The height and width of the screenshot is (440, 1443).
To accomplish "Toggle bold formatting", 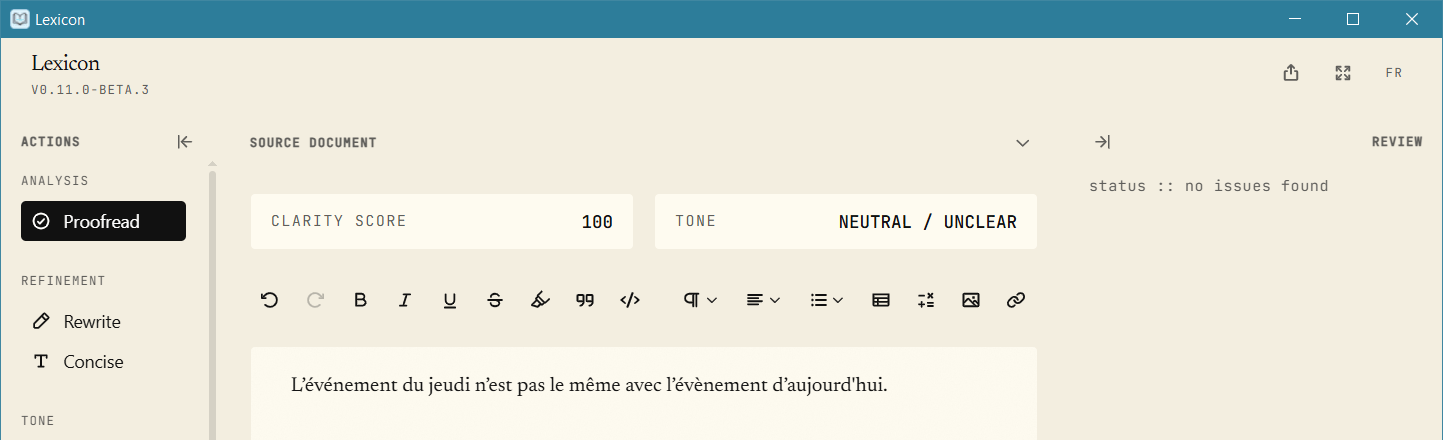I will pos(361,300).
